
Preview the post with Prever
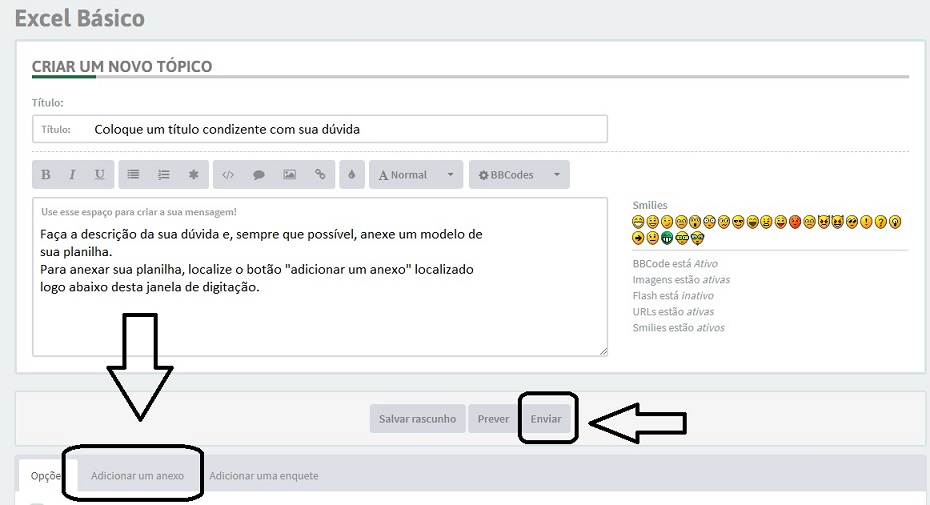tap(493, 418)
